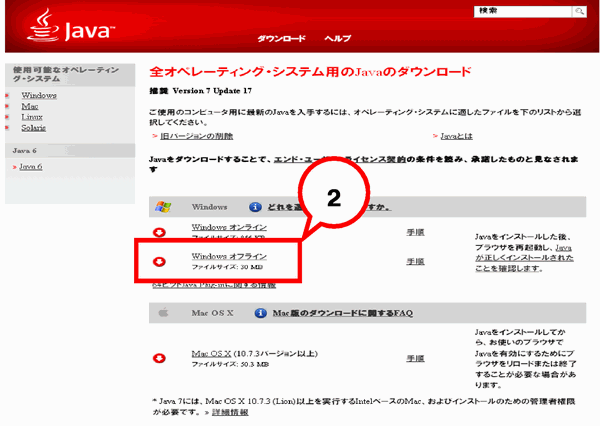Open the end-user license agreement link

339,159
